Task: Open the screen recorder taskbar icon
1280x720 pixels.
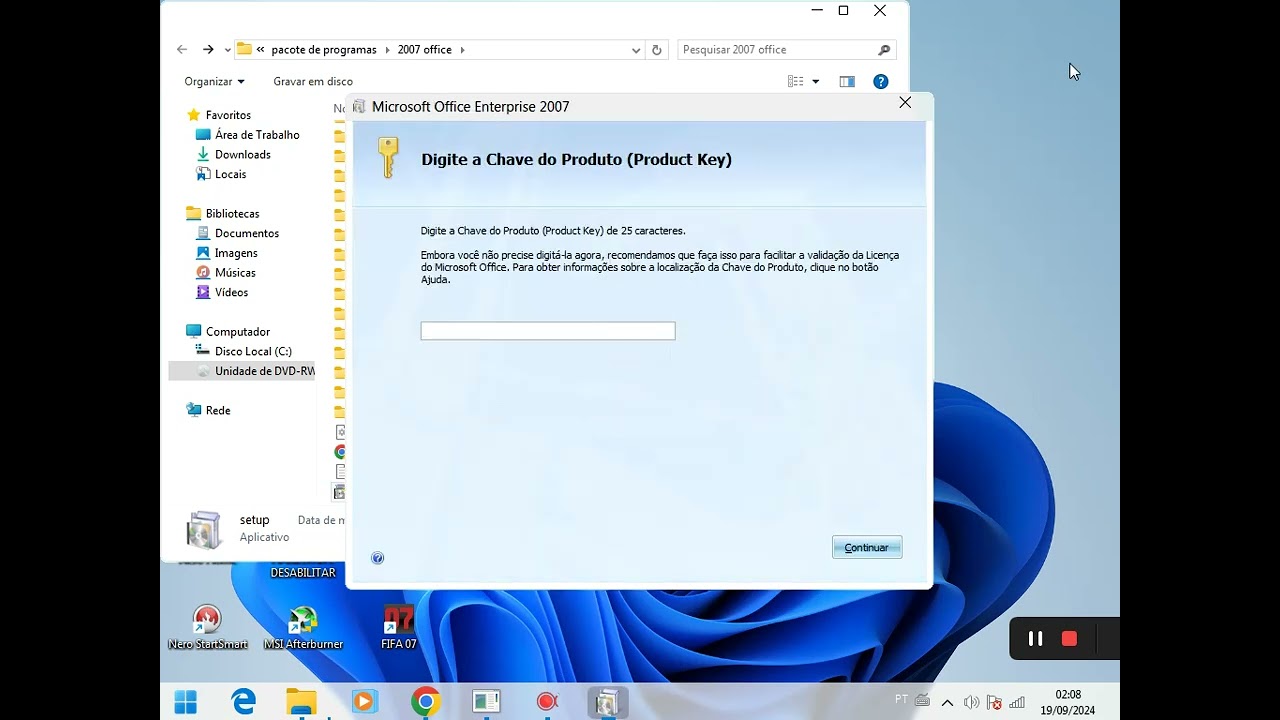Action: pos(546,702)
